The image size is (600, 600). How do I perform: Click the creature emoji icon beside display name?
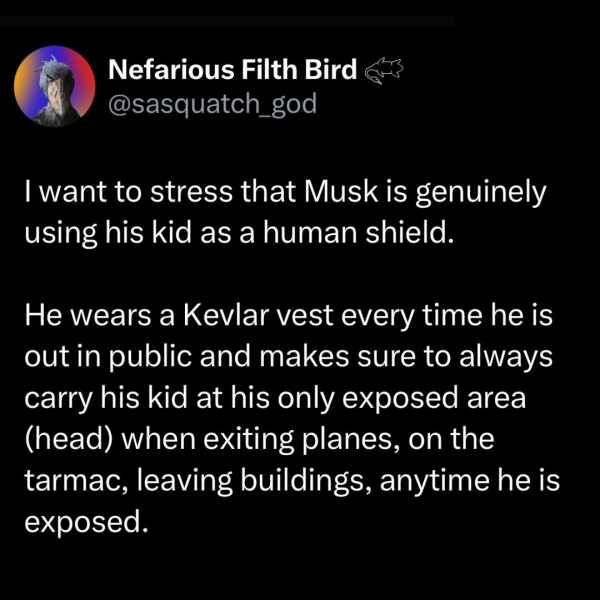(x=384, y=71)
